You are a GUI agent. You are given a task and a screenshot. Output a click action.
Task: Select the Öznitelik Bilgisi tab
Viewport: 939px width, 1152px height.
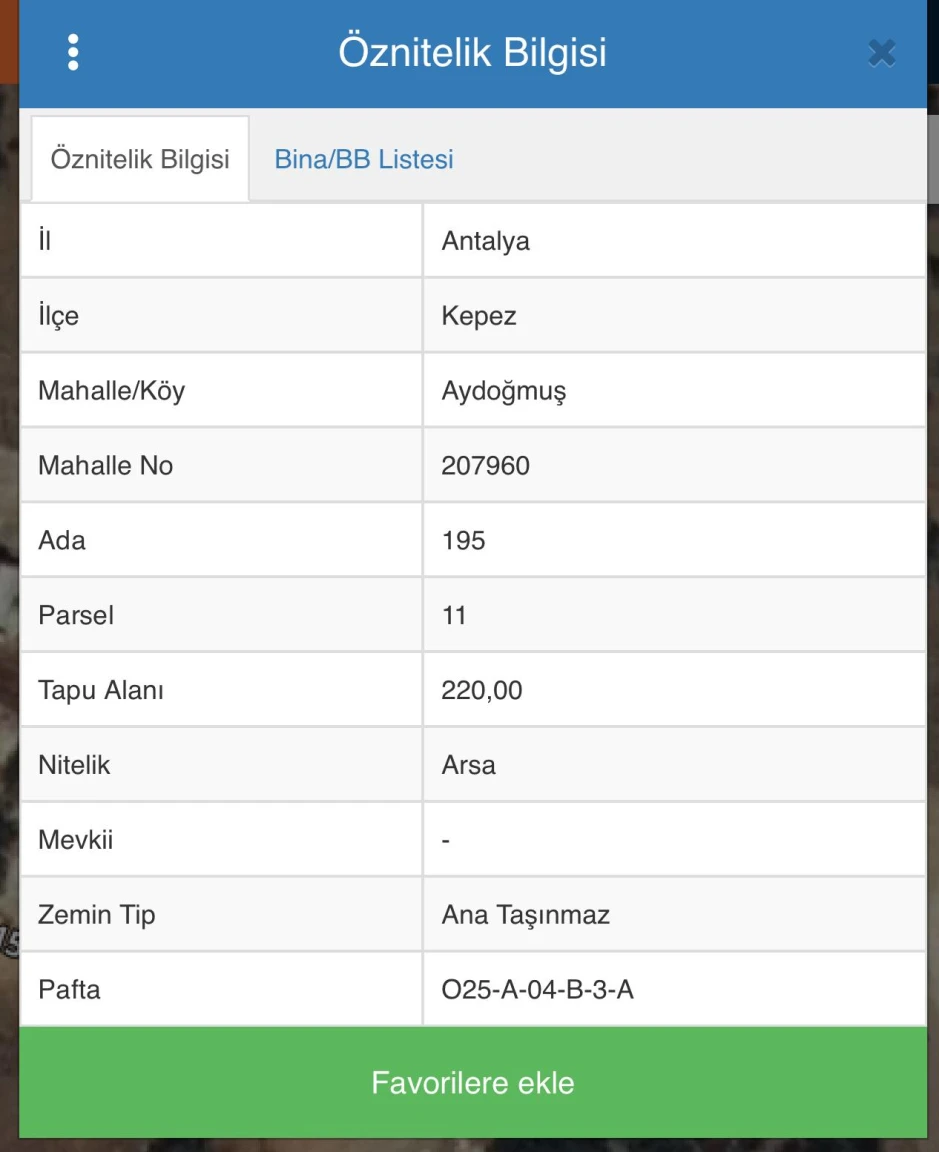140,159
